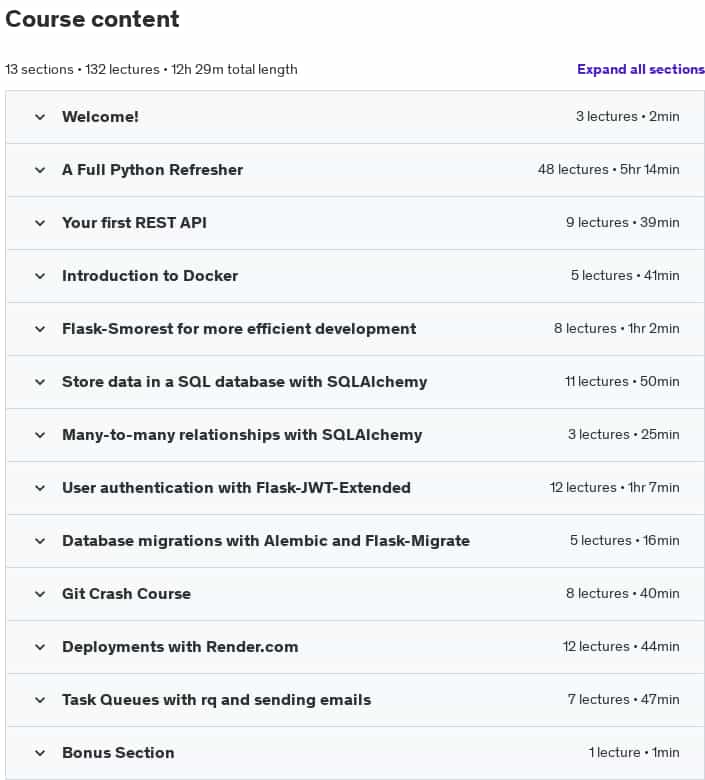The height and width of the screenshot is (780, 705).
Task: Open Flask-Smorest for more efficient development
Action: pos(239,329)
